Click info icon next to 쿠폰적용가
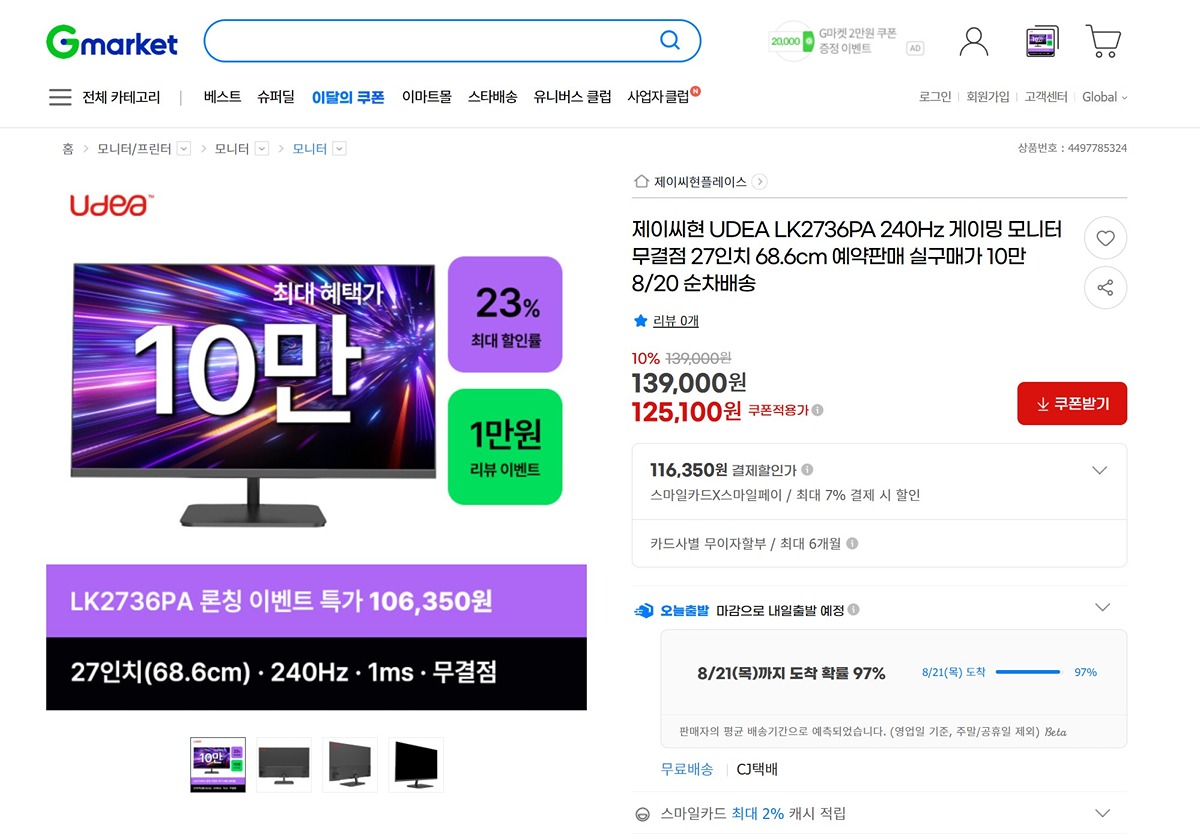1200x834 pixels. click(818, 410)
